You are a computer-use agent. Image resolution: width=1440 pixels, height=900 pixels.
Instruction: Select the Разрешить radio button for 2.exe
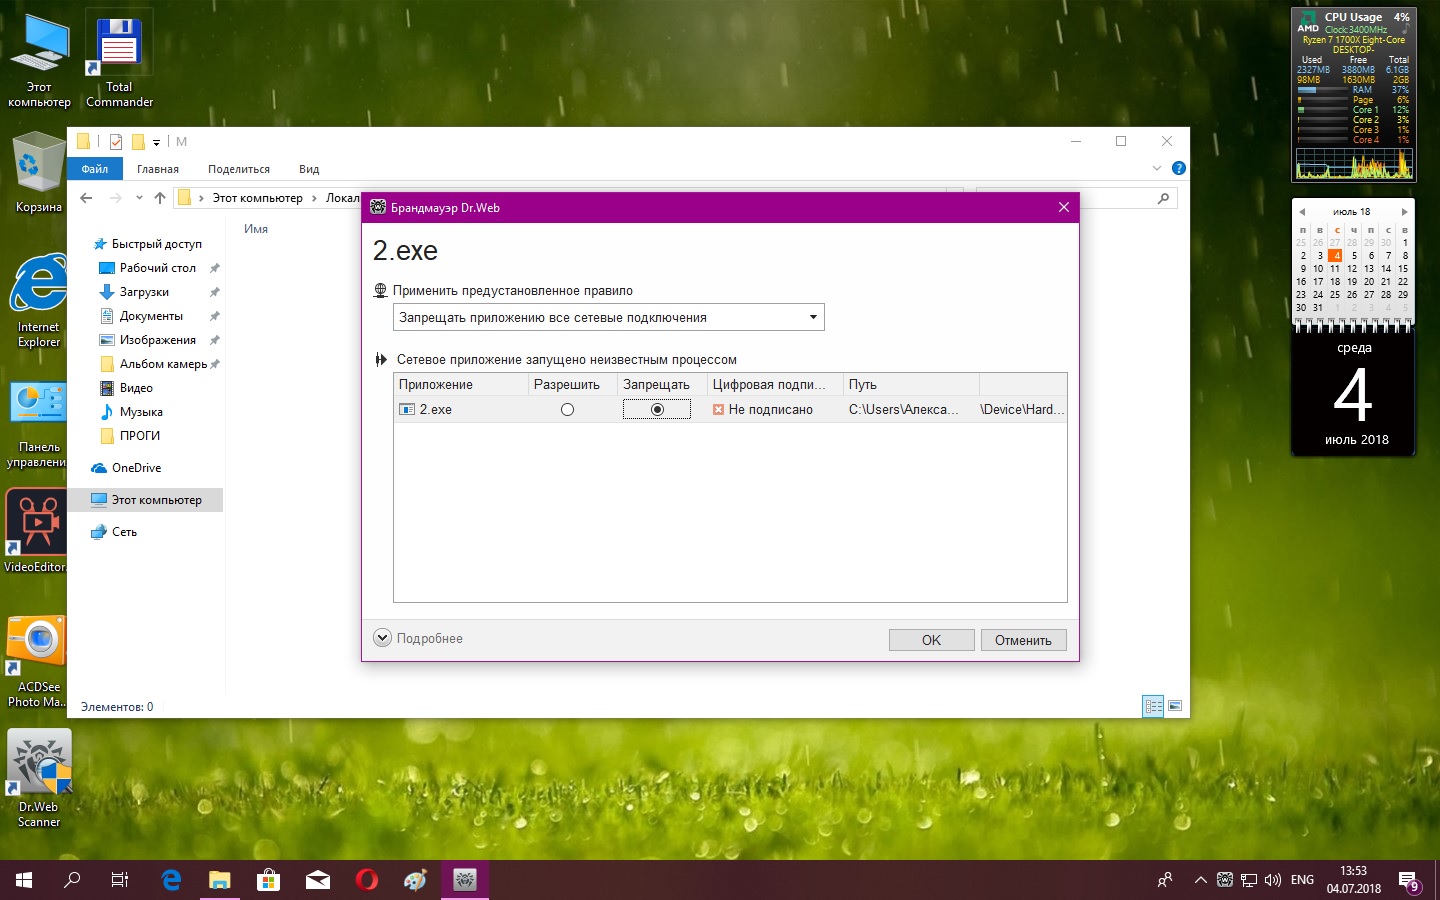click(567, 410)
